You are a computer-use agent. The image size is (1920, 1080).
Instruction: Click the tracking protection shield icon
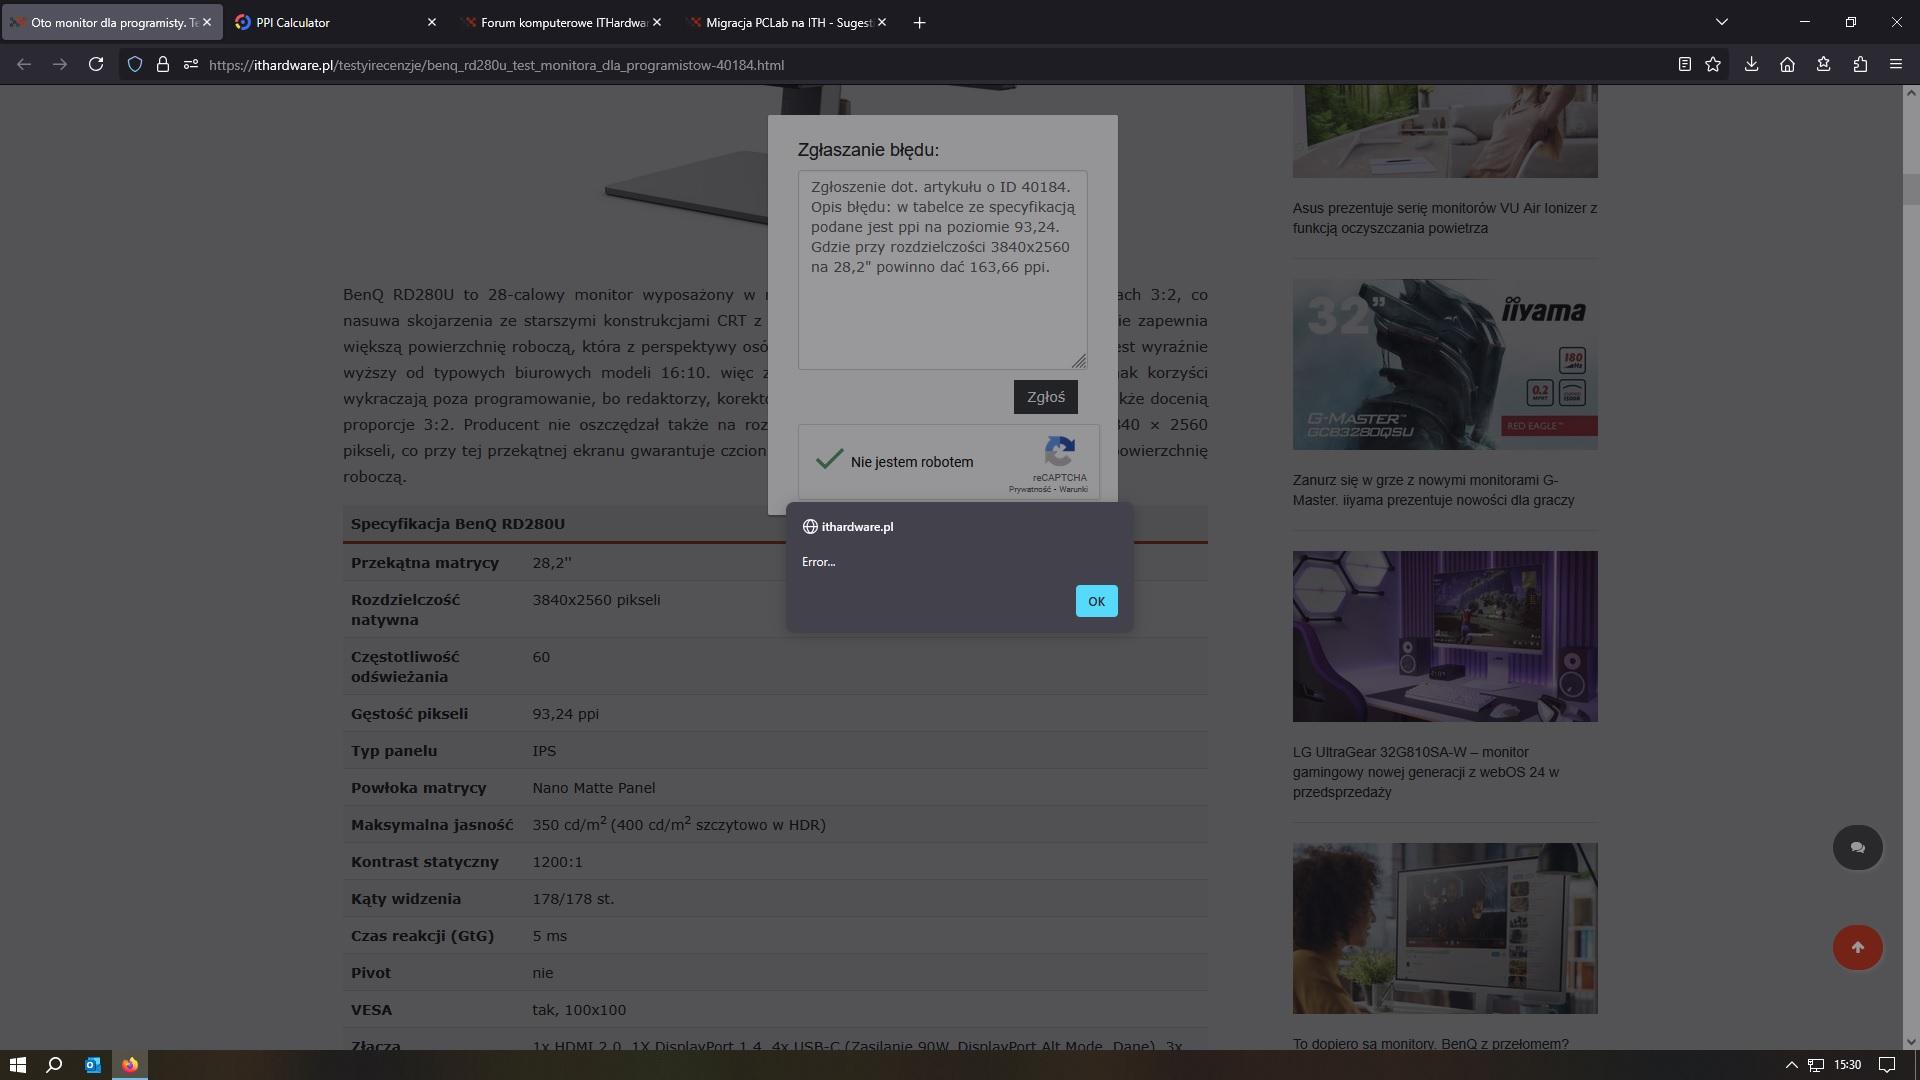[135, 64]
